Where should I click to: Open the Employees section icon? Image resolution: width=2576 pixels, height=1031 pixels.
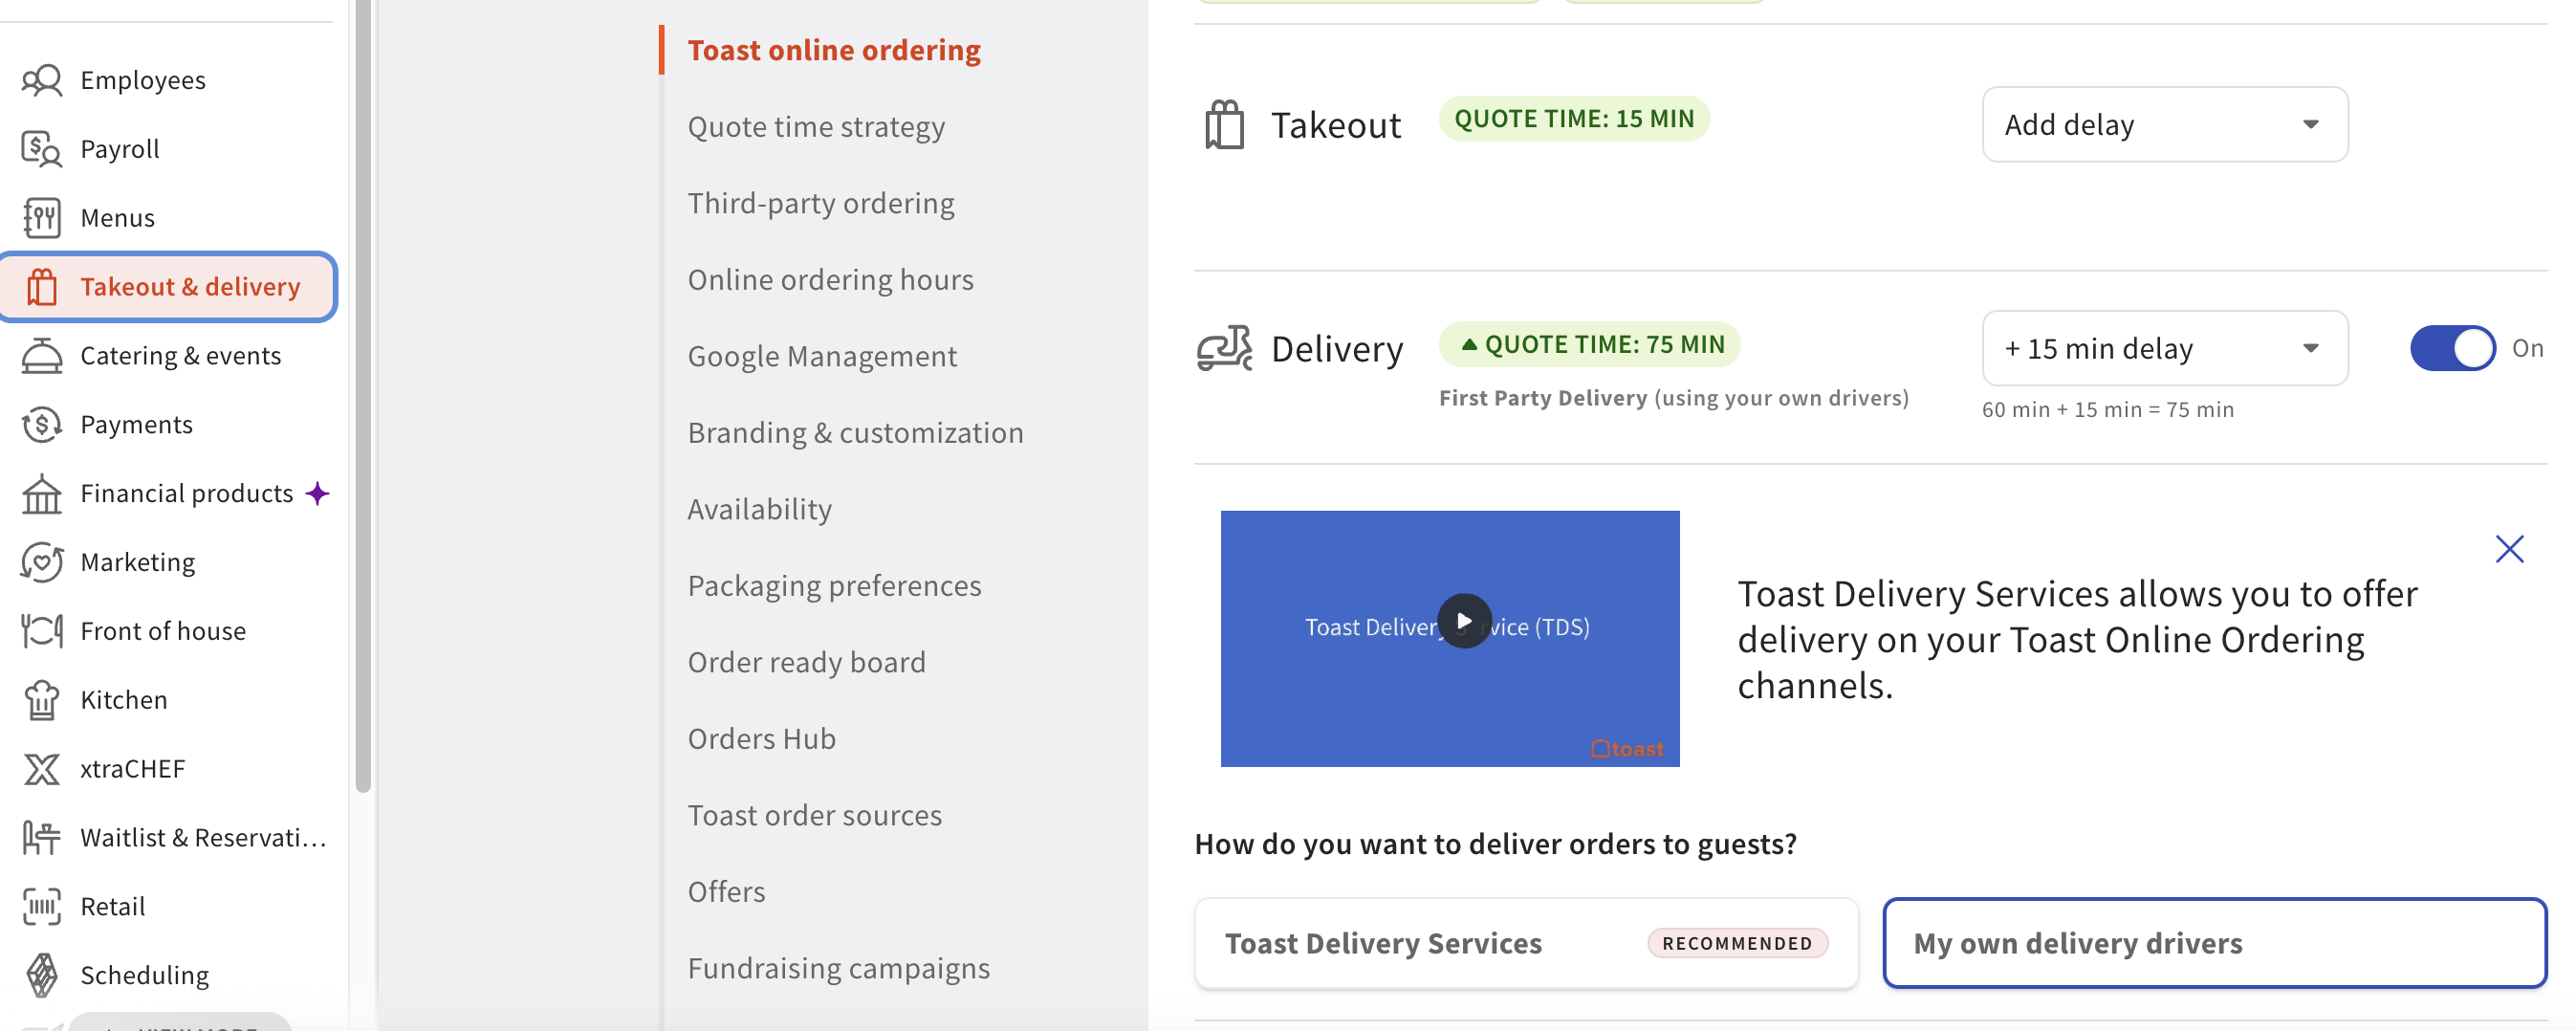(42, 80)
